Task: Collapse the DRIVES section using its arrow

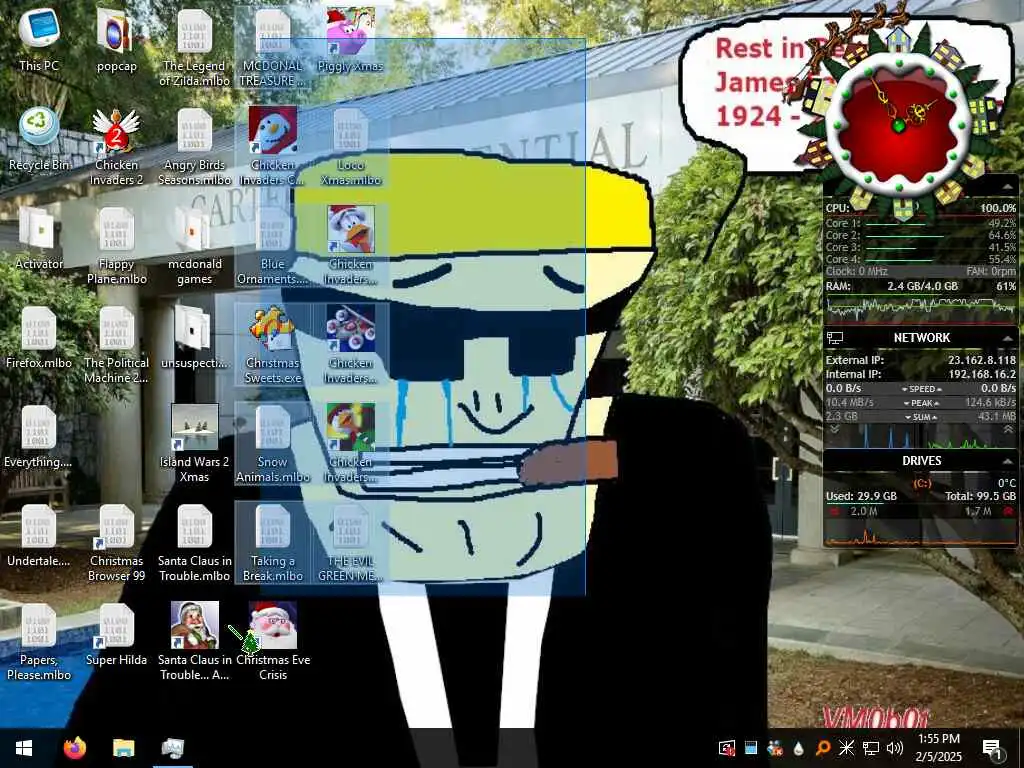Action: point(1008,461)
